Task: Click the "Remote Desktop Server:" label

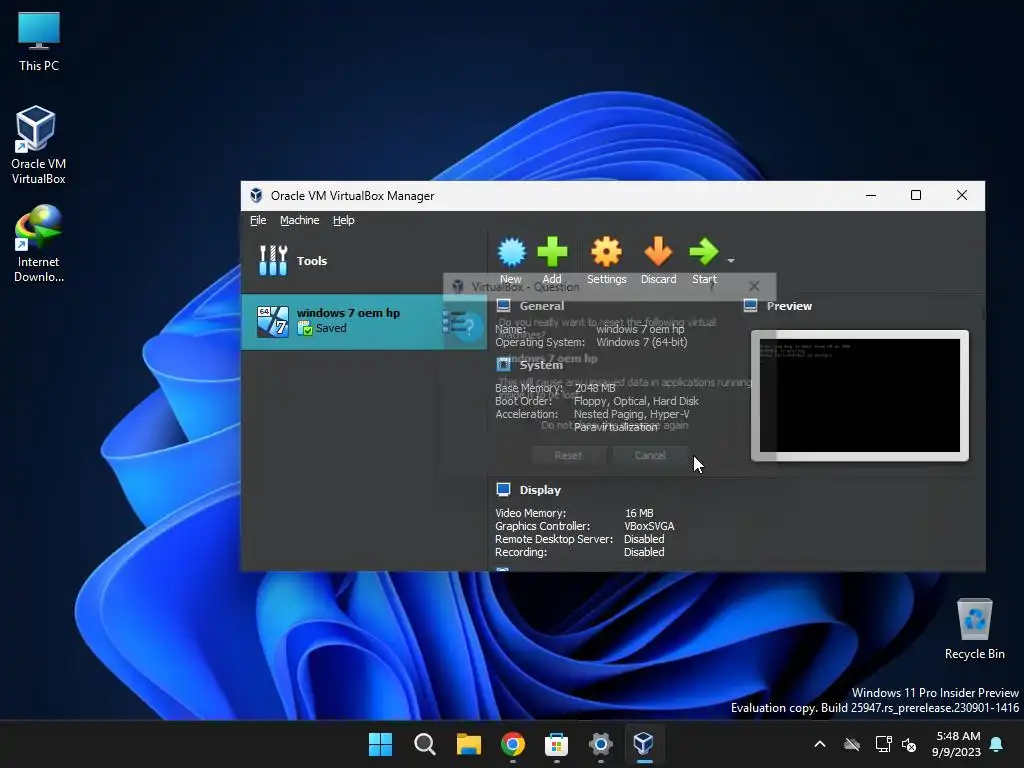Action: pyautogui.click(x=554, y=539)
